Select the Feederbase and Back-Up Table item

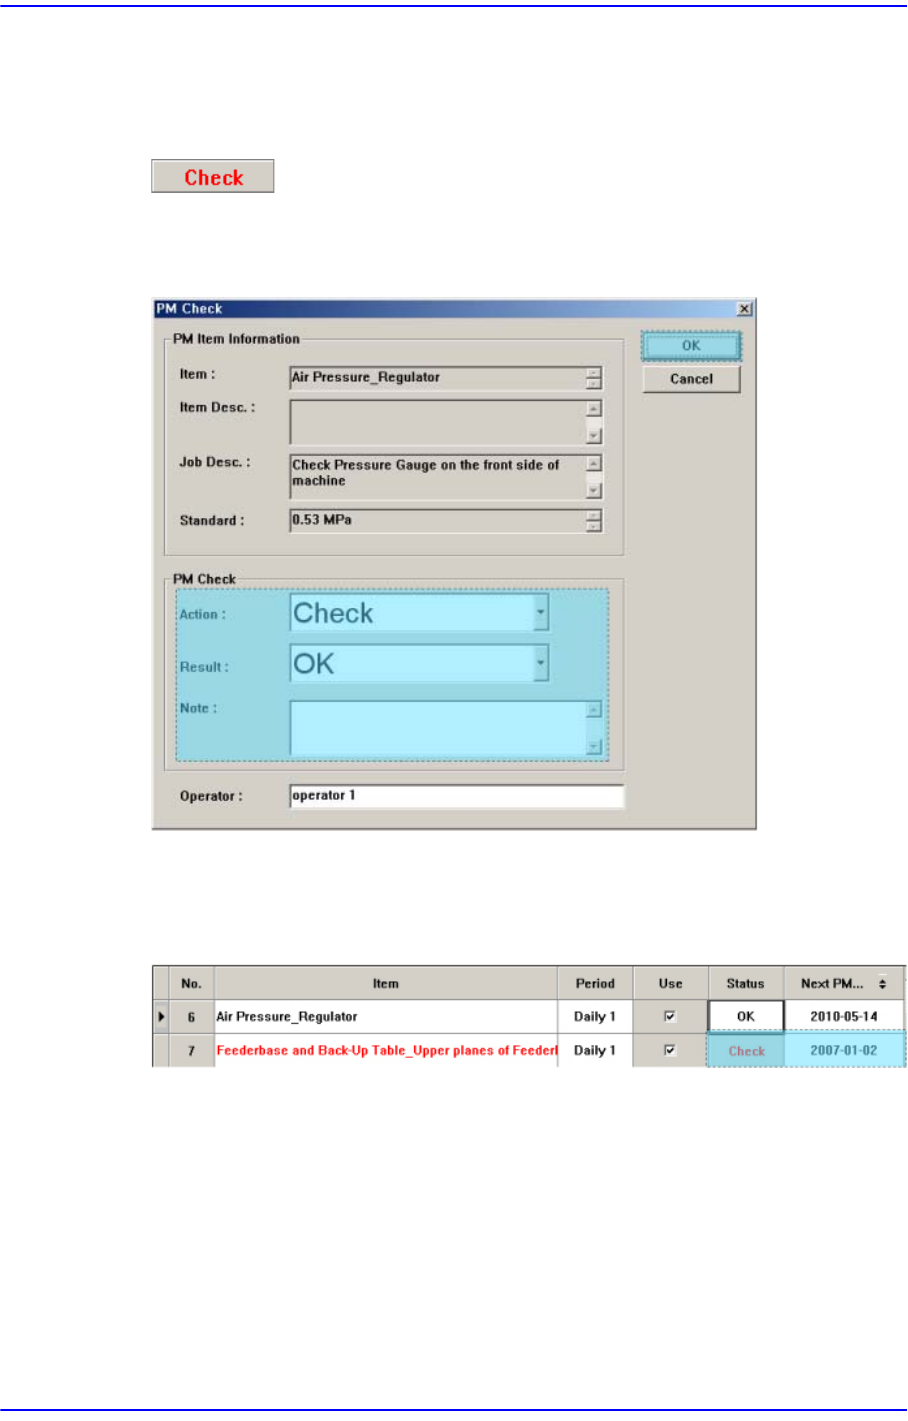coord(386,1051)
